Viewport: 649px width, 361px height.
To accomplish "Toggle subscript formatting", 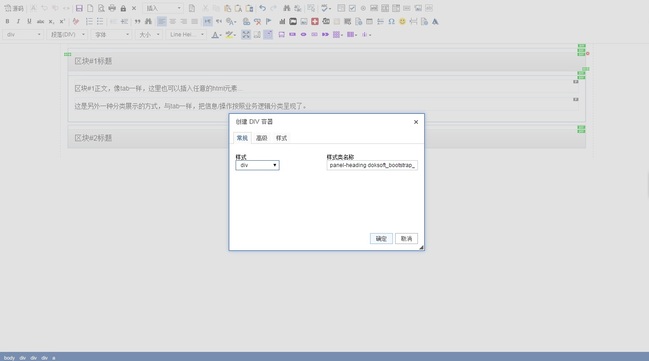I will (x=51, y=22).
